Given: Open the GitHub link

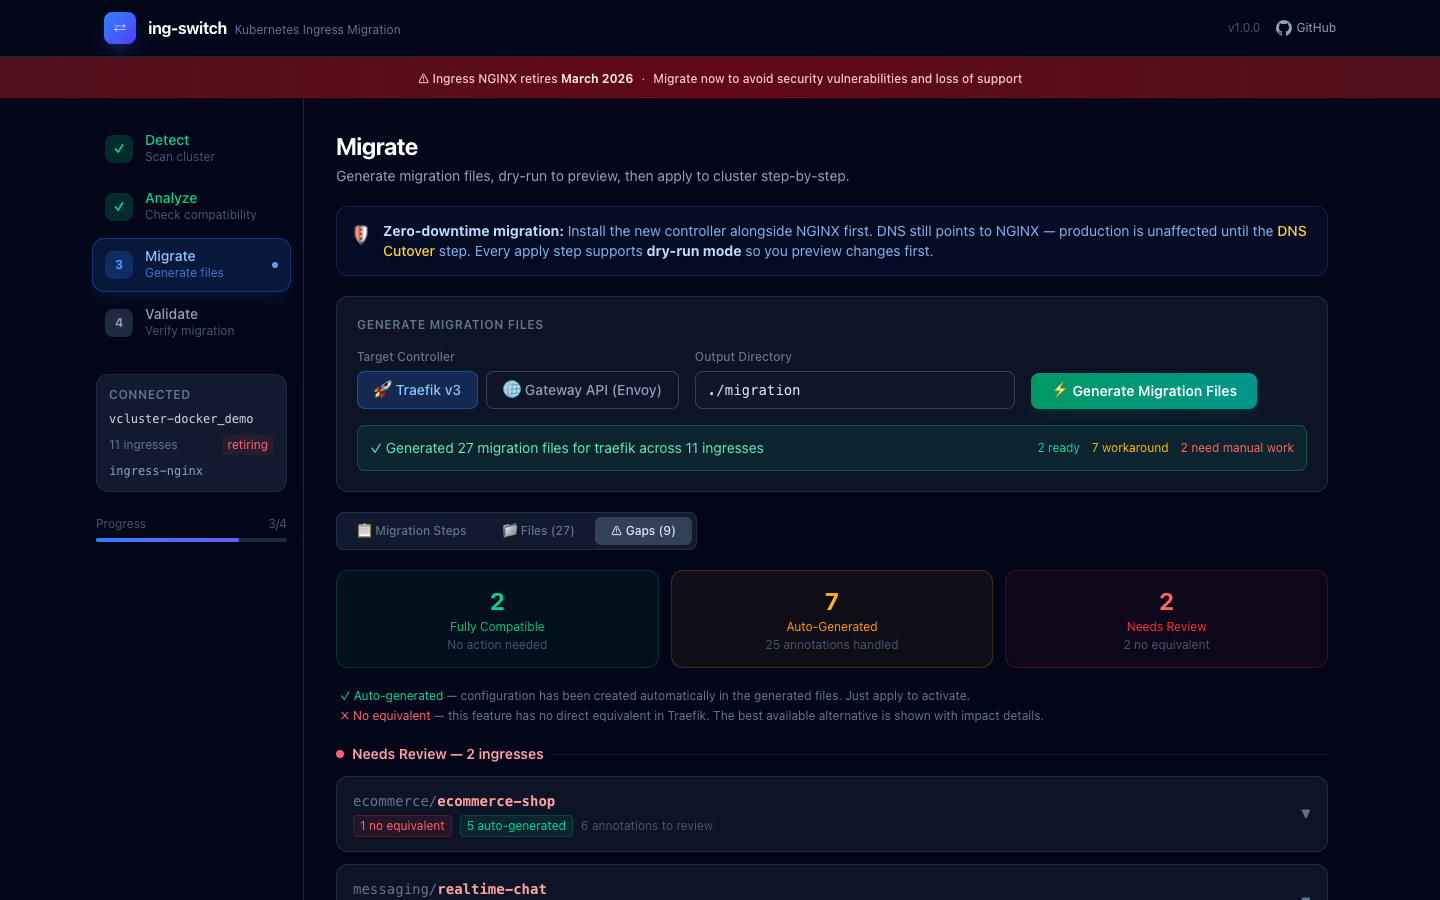Looking at the screenshot, I should pos(1306,28).
